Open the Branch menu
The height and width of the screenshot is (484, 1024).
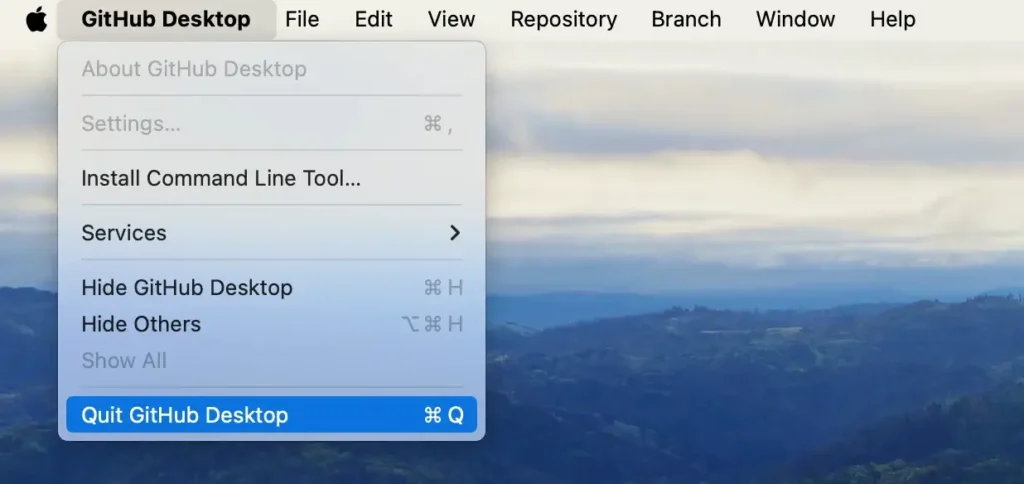coord(686,20)
